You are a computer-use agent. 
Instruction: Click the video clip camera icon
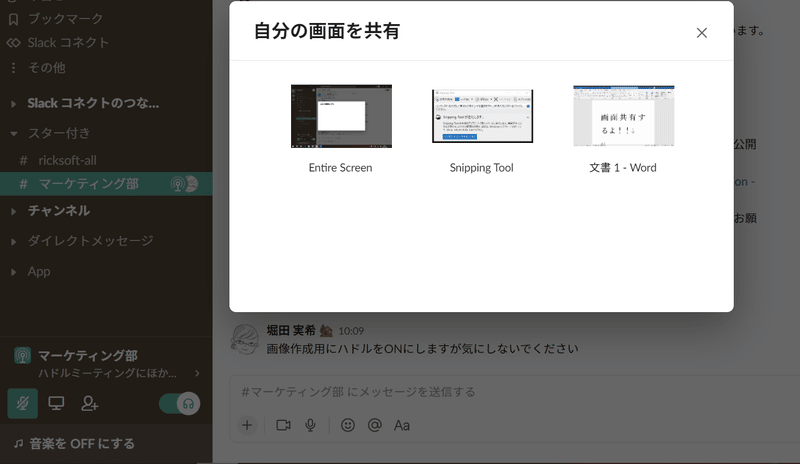point(283,425)
